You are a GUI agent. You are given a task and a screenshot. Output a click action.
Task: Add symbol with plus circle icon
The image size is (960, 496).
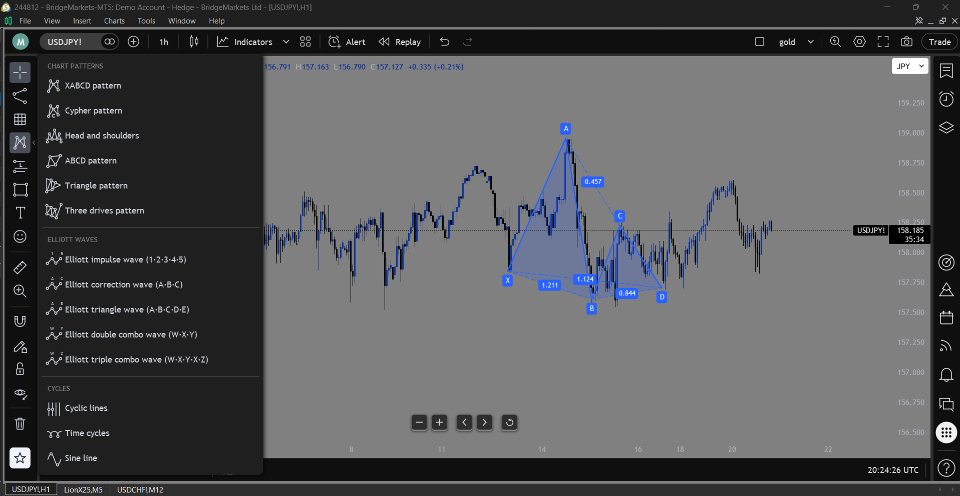[133, 42]
